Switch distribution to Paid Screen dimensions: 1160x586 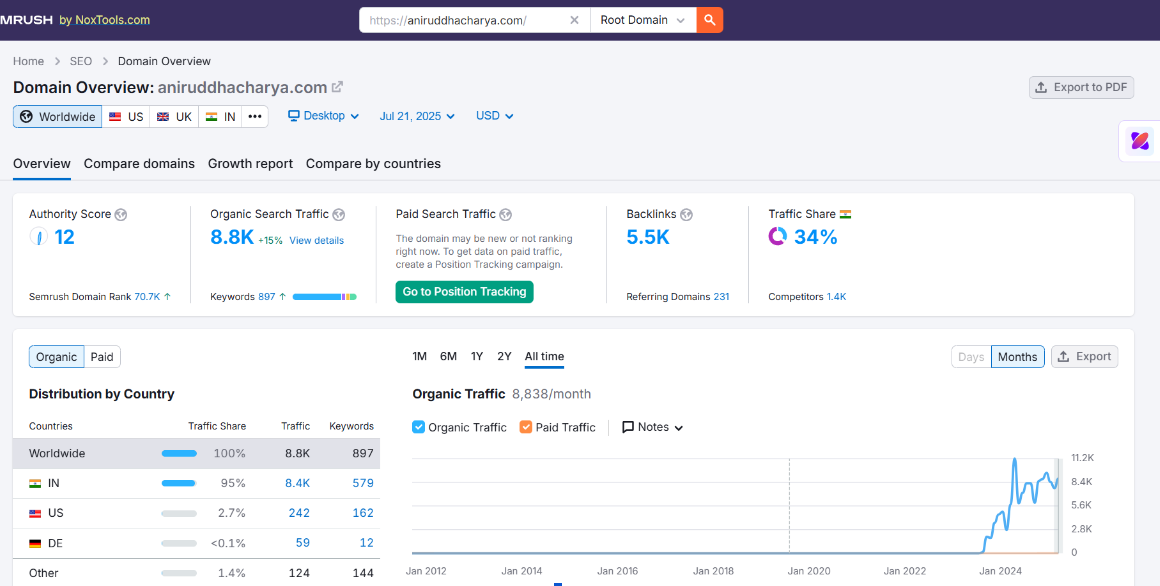pos(102,357)
